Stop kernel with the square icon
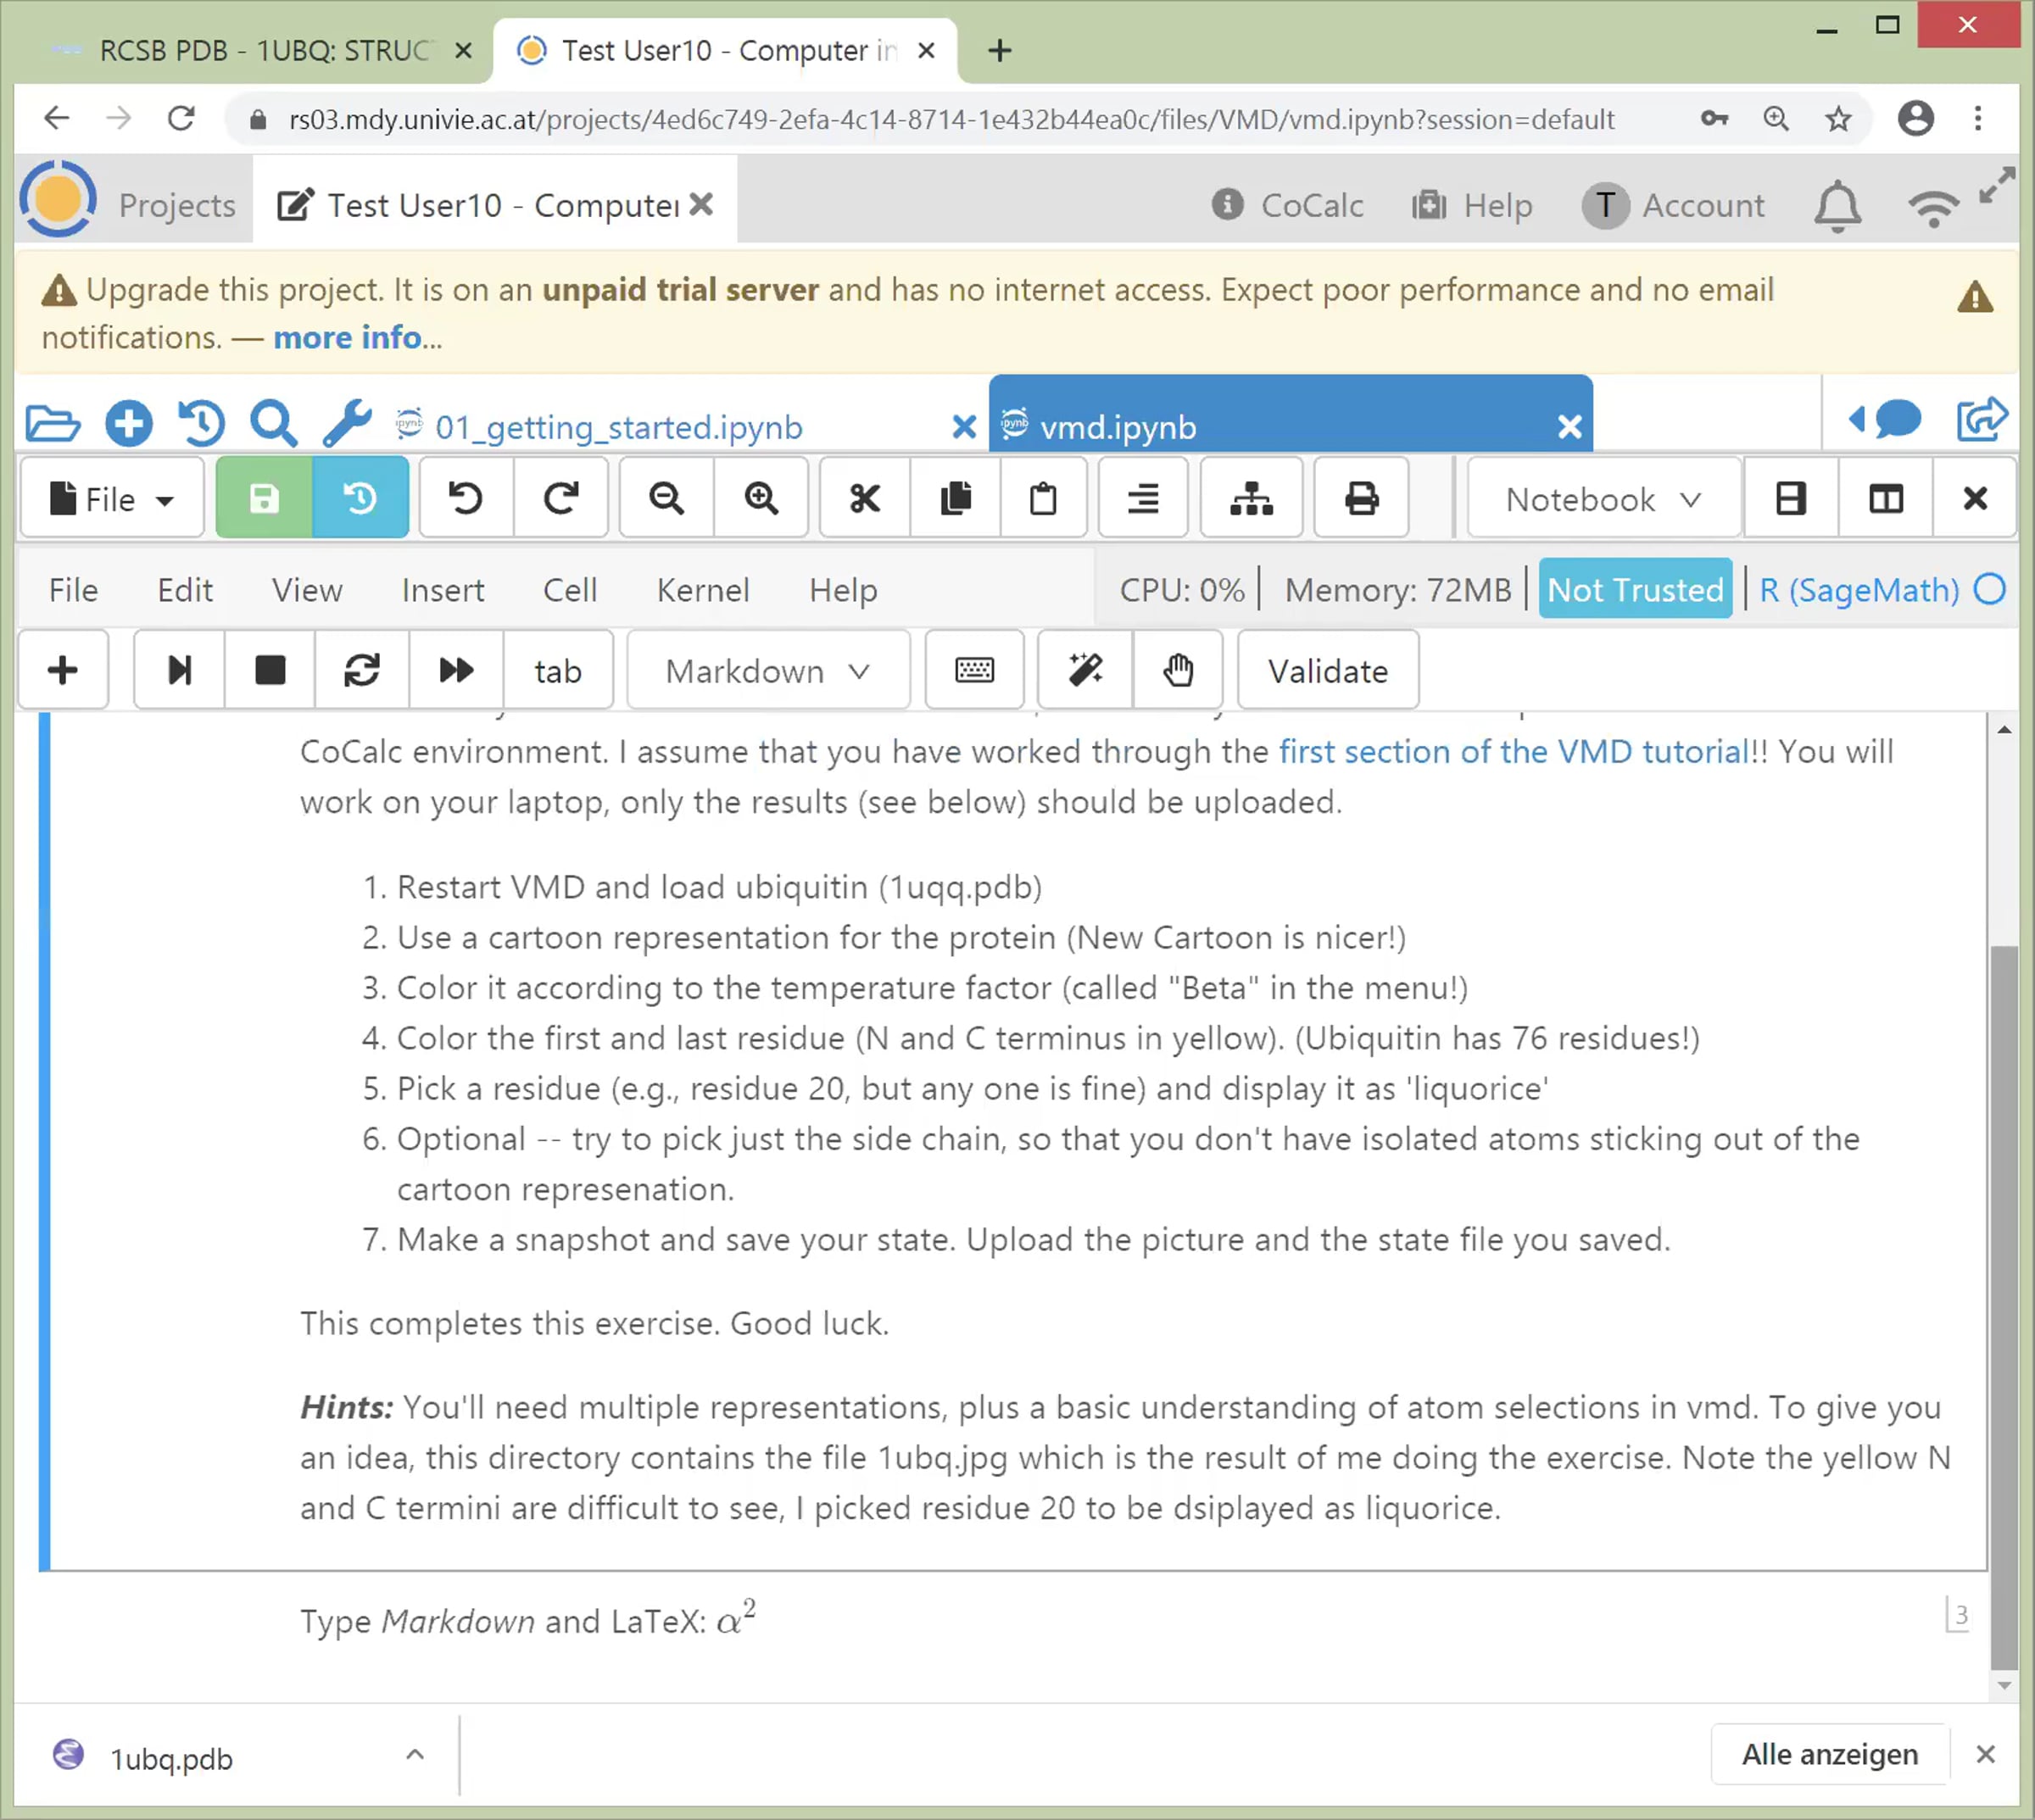Viewport: 2035px width, 1820px height. coord(270,670)
